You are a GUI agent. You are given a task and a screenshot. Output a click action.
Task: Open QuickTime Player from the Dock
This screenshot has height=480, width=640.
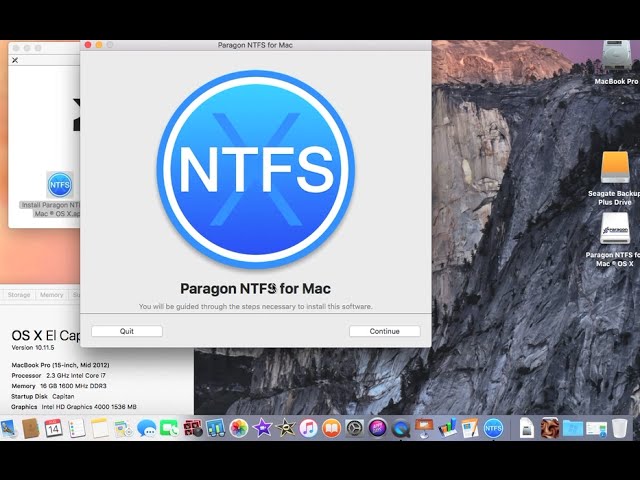(x=401, y=429)
